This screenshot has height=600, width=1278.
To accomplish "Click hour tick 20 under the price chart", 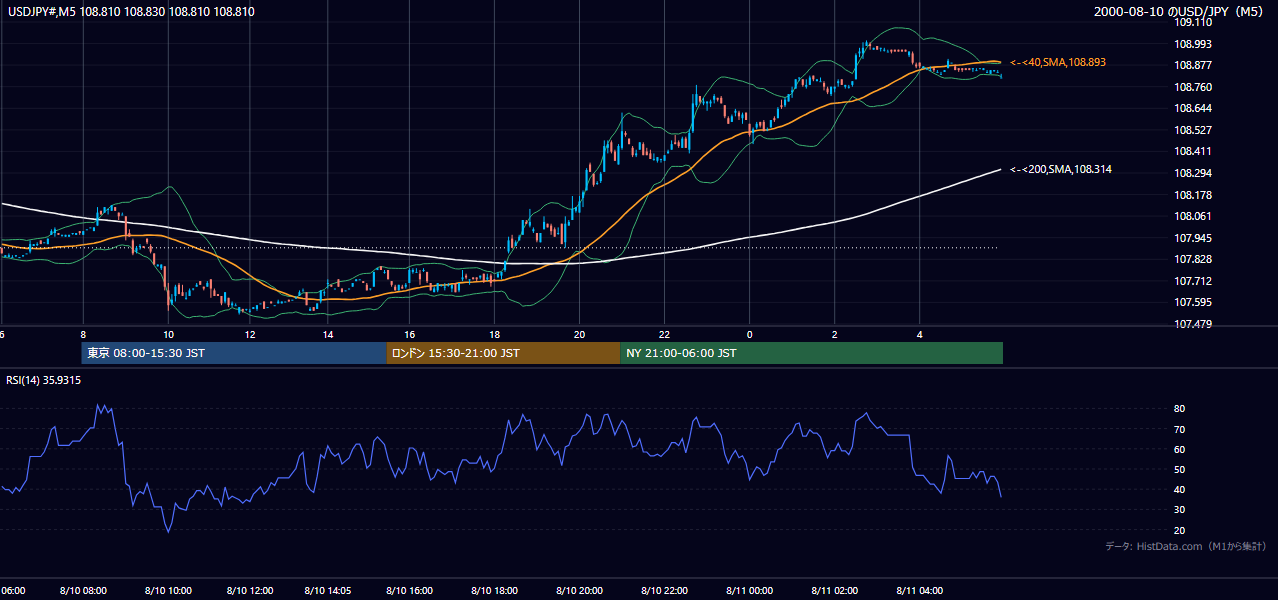I will coord(579,334).
